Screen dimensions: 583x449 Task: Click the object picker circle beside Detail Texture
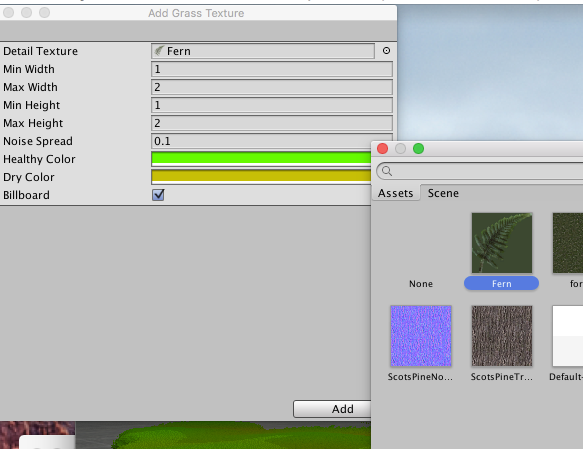386,51
